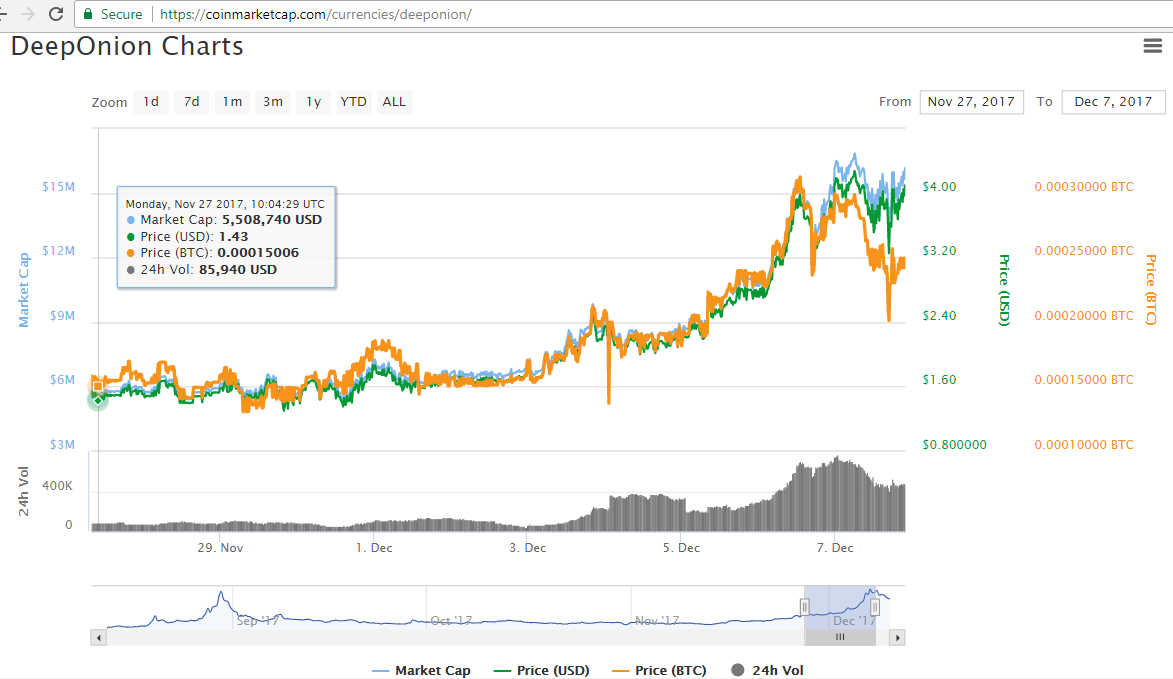Set the chart zoom to 3m

[x=273, y=102]
